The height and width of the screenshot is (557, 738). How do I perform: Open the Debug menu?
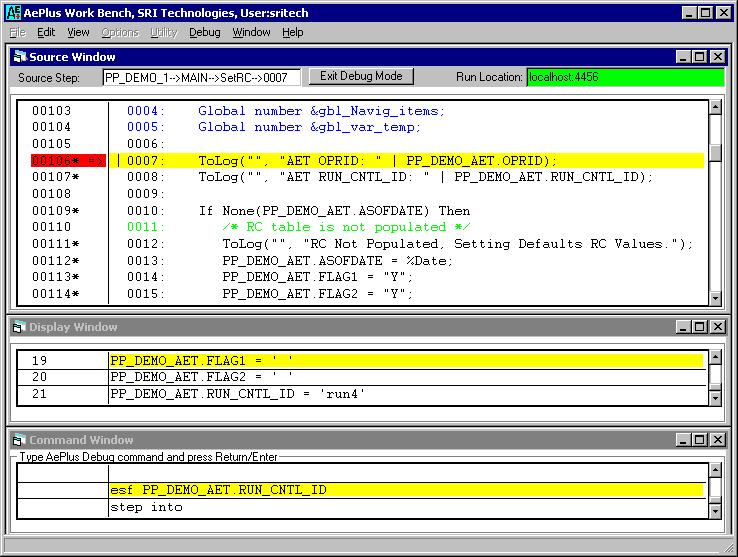click(204, 32)
